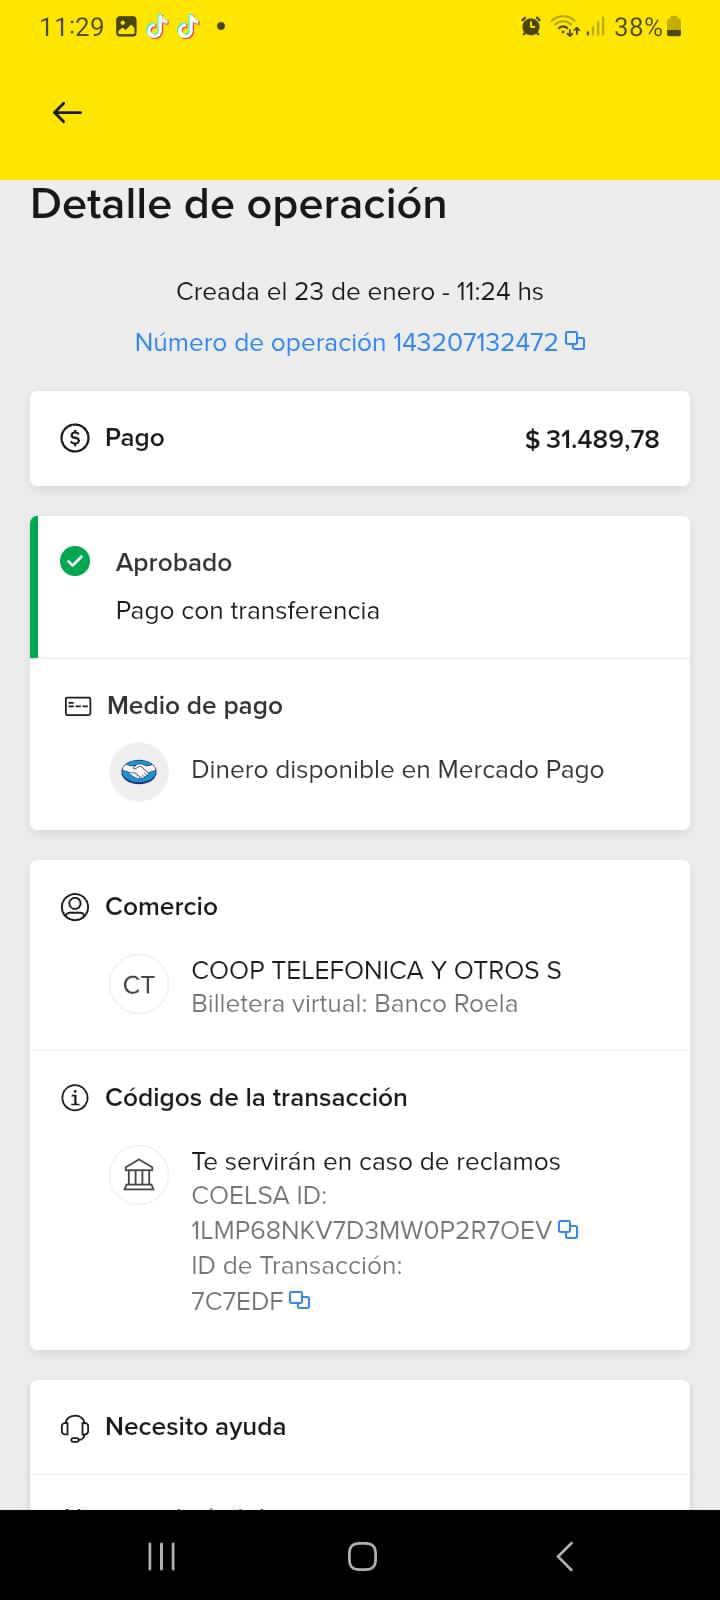Tap the green approved checkmark icon
Screen dimensions: 720x1600
pyautogui.click(x=75, y=562)
